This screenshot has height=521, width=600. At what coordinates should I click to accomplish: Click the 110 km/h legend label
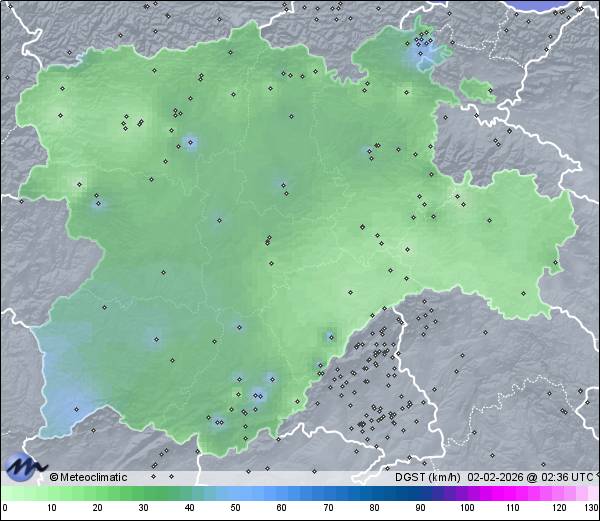[x=513, y=509]
